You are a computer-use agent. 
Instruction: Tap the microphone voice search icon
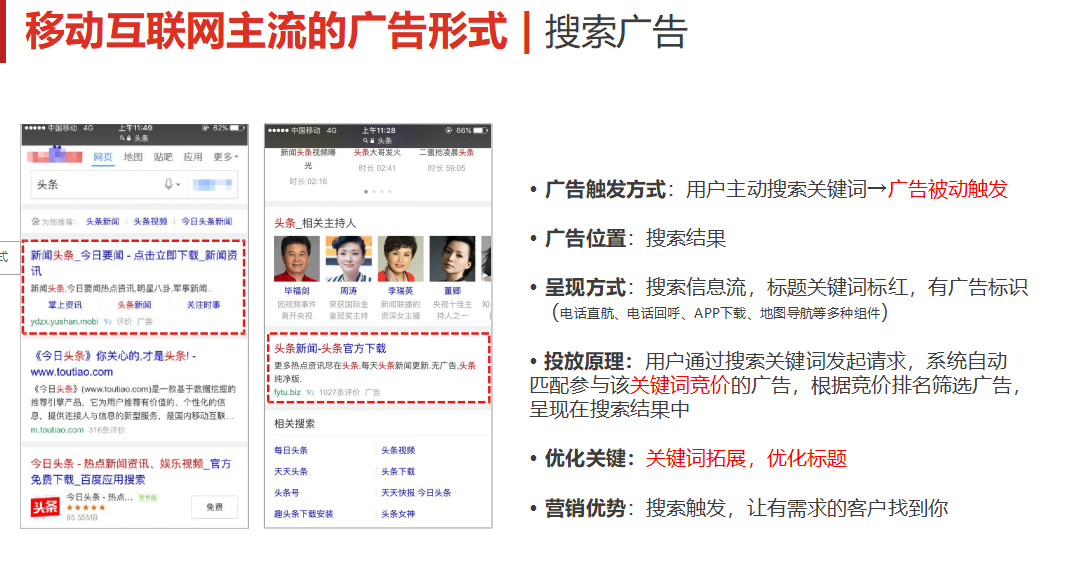click(168, 184)
